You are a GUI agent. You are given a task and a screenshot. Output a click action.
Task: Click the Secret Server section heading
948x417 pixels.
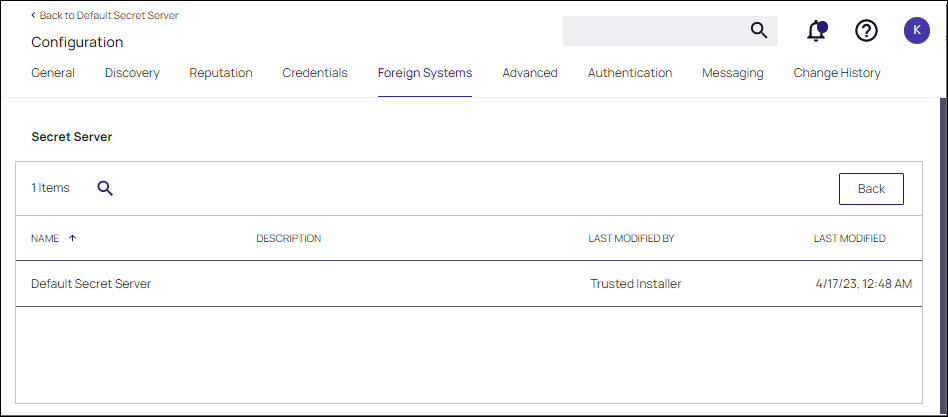point(72,137)
